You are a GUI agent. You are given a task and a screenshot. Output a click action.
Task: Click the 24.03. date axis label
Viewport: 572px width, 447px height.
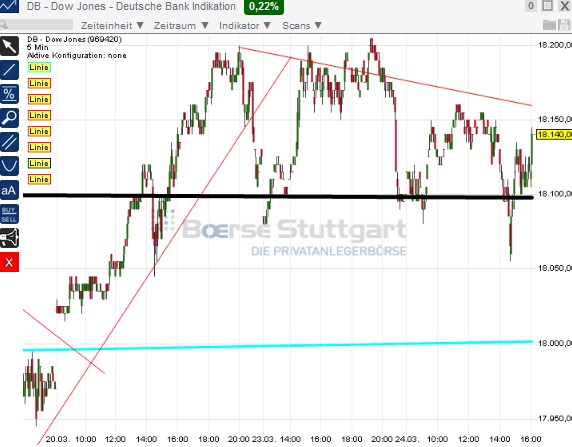(x=407, y=439)
